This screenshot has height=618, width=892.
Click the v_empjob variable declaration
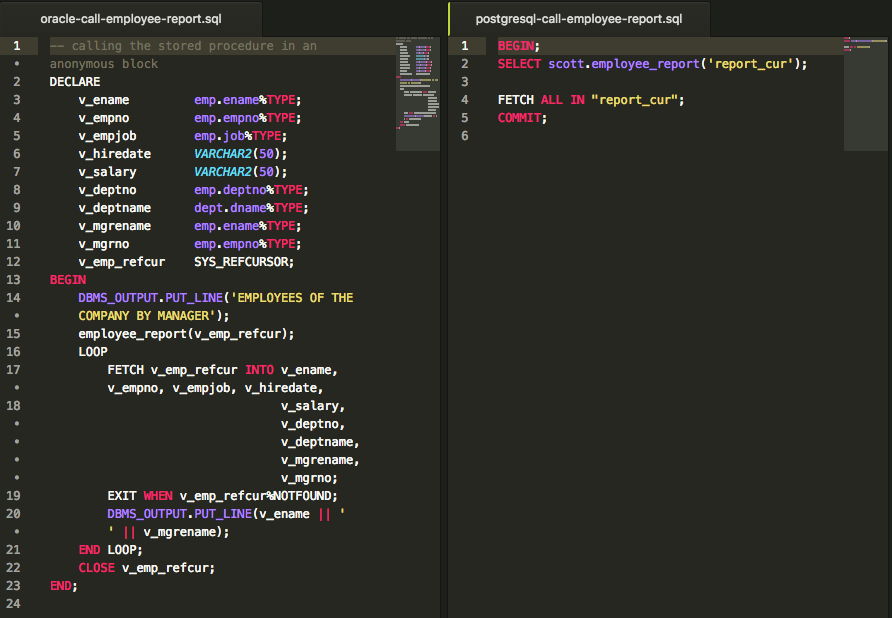point(108,136)
